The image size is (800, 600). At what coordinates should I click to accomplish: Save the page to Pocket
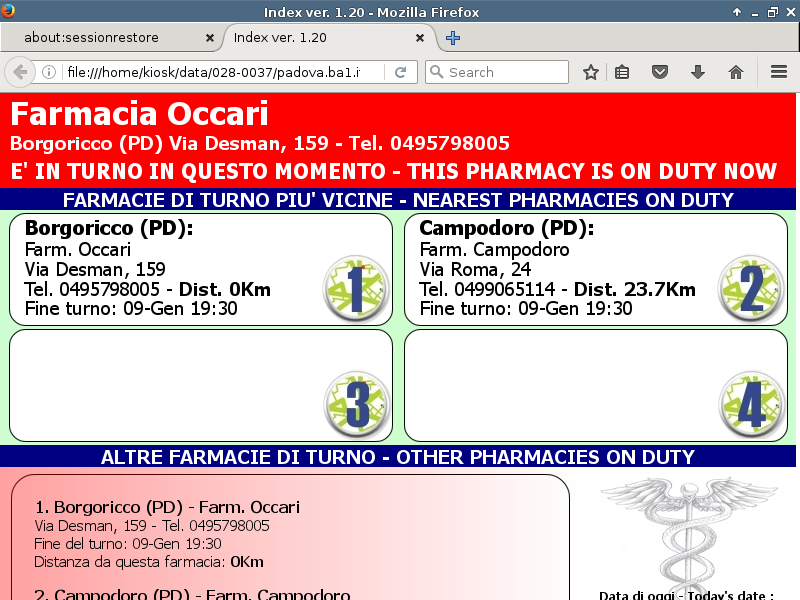[x=660, y=72]
